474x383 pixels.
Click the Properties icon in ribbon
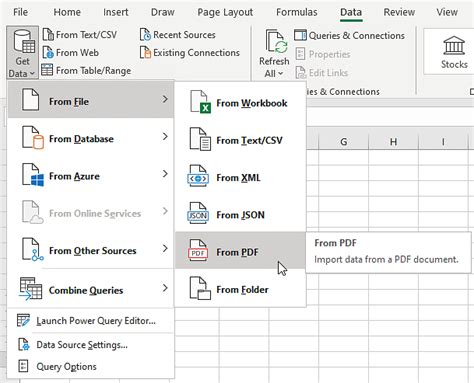coord(300,54)
